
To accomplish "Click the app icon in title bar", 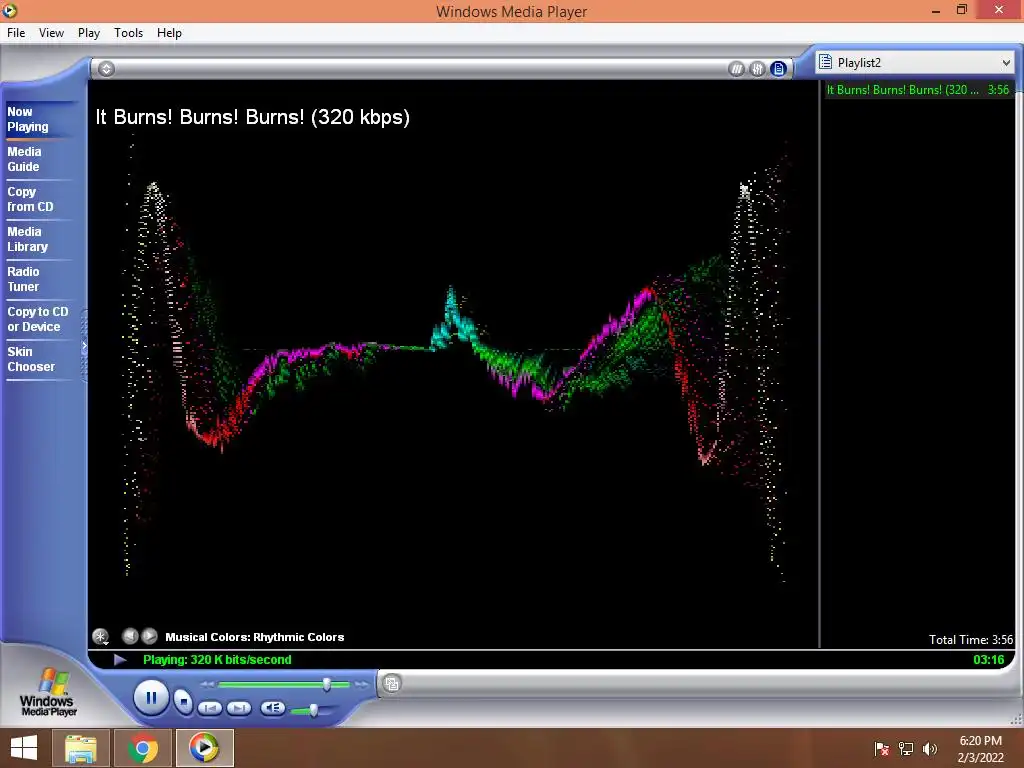I will coord(9,10).
